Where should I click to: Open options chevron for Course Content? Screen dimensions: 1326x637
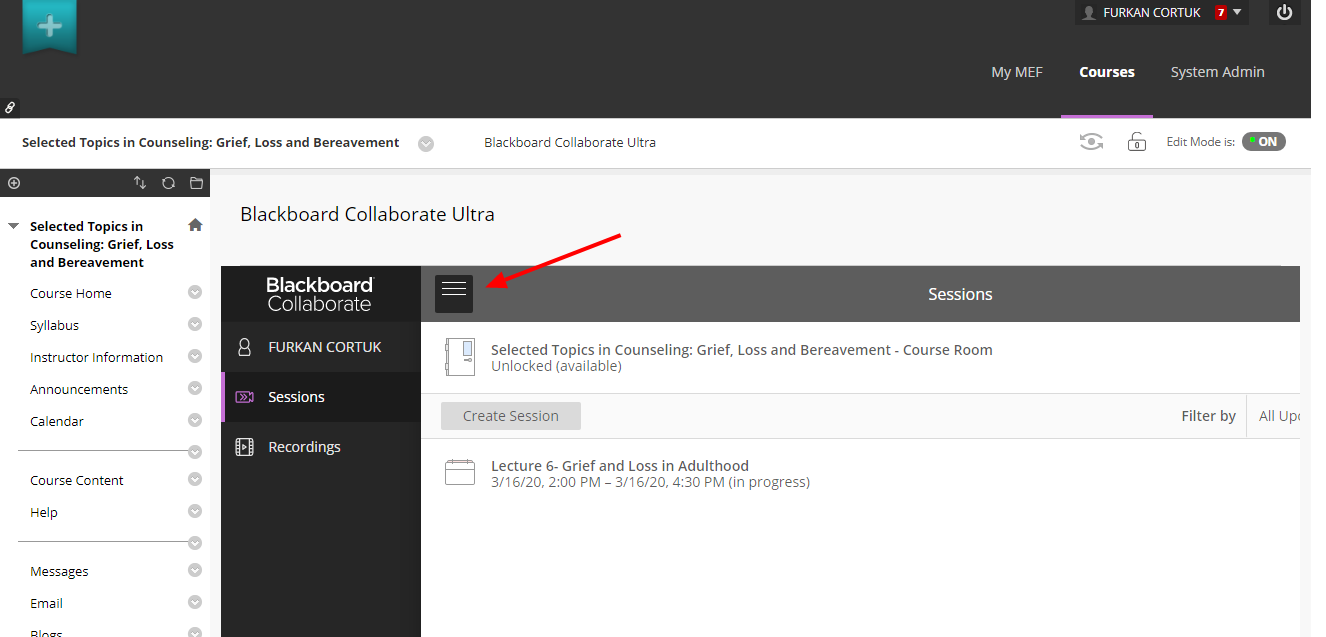pyautogui.click(x=195, y=479)
